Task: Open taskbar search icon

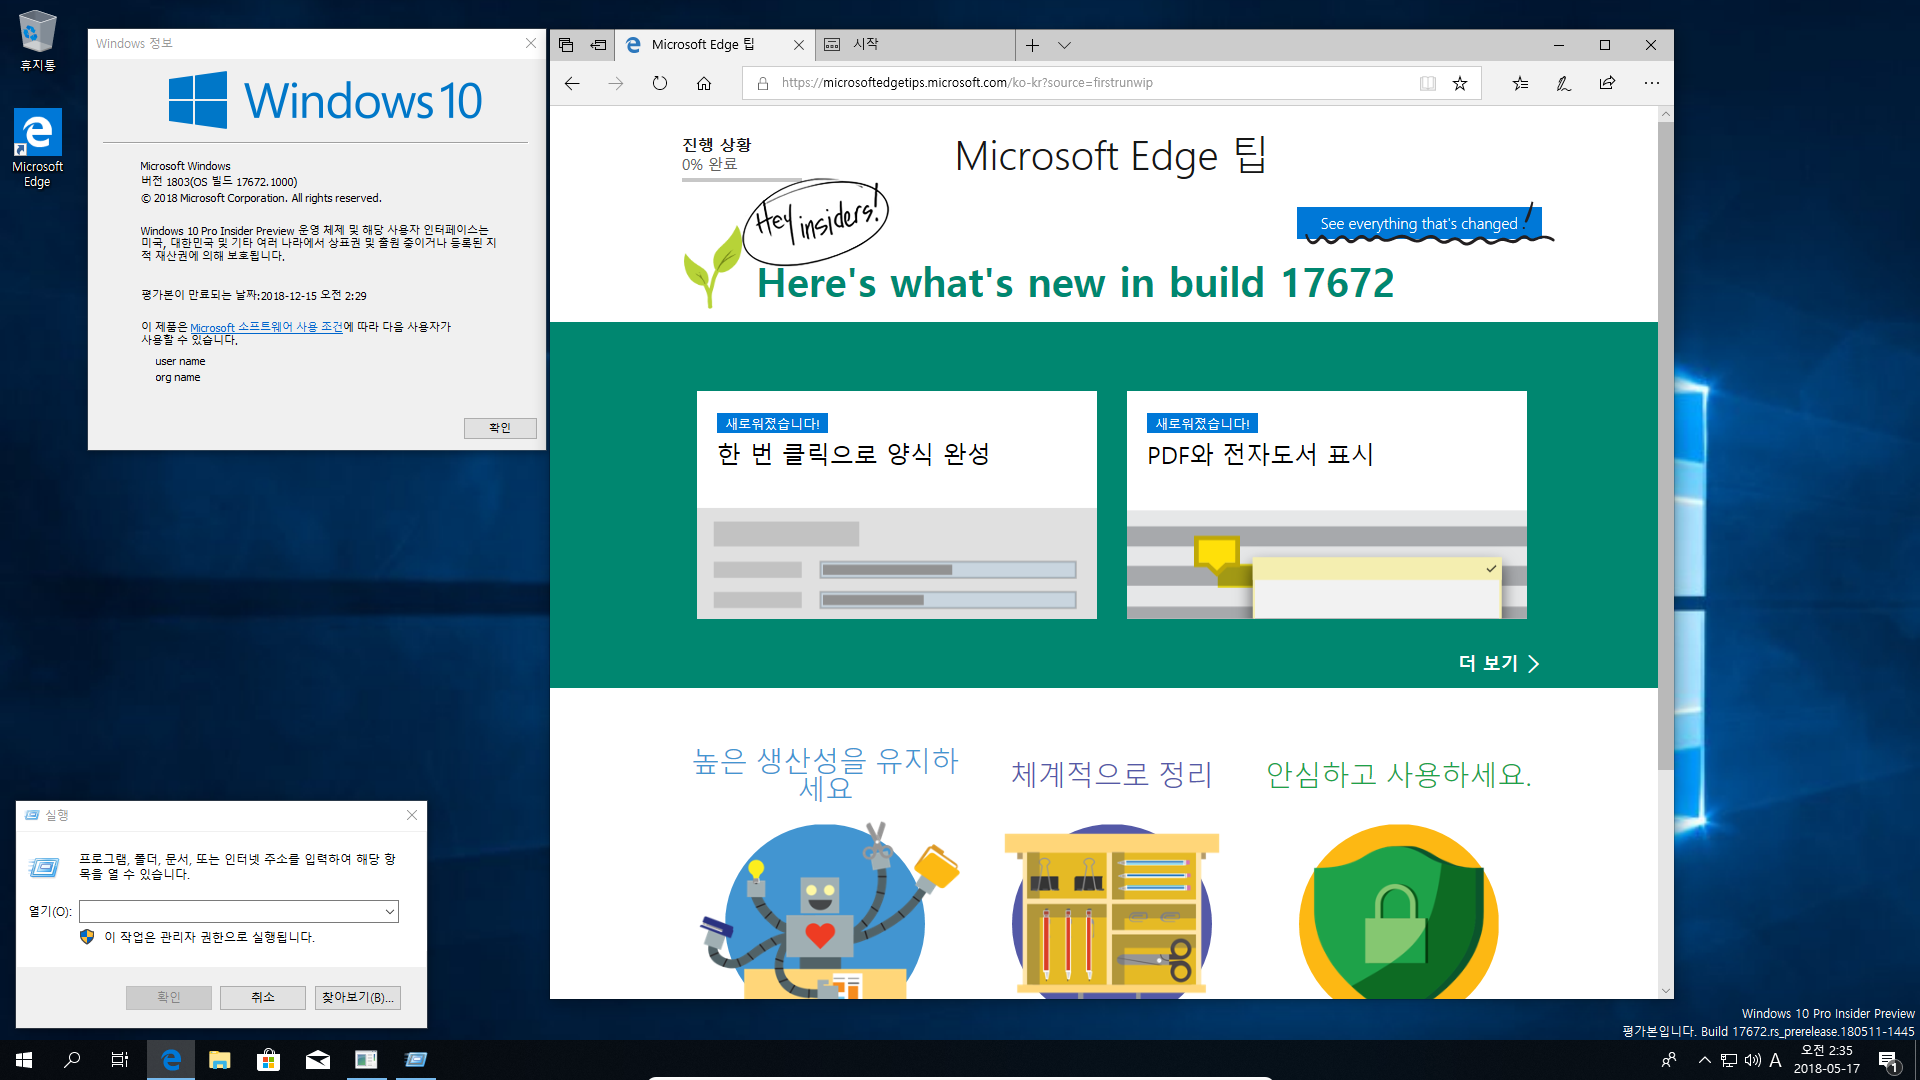Action: (x=72, y=1060)
